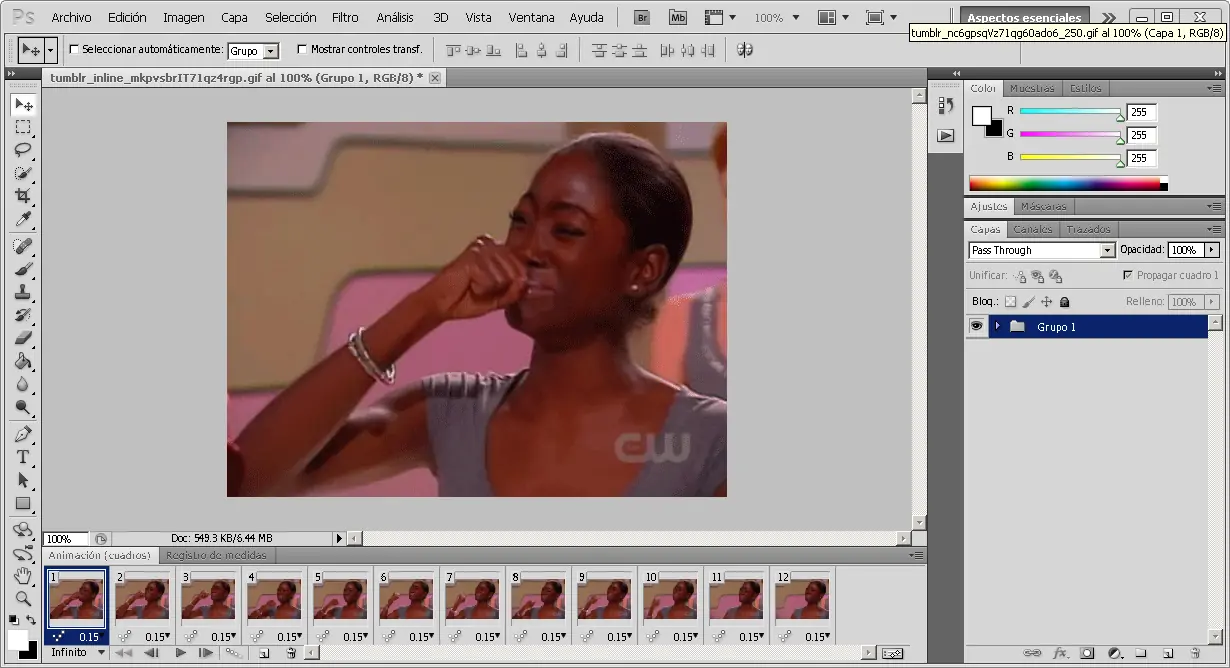Select the Type tool
Image resolution: width=1230 pixels, height=668 pixels.
tap(23, 457)
